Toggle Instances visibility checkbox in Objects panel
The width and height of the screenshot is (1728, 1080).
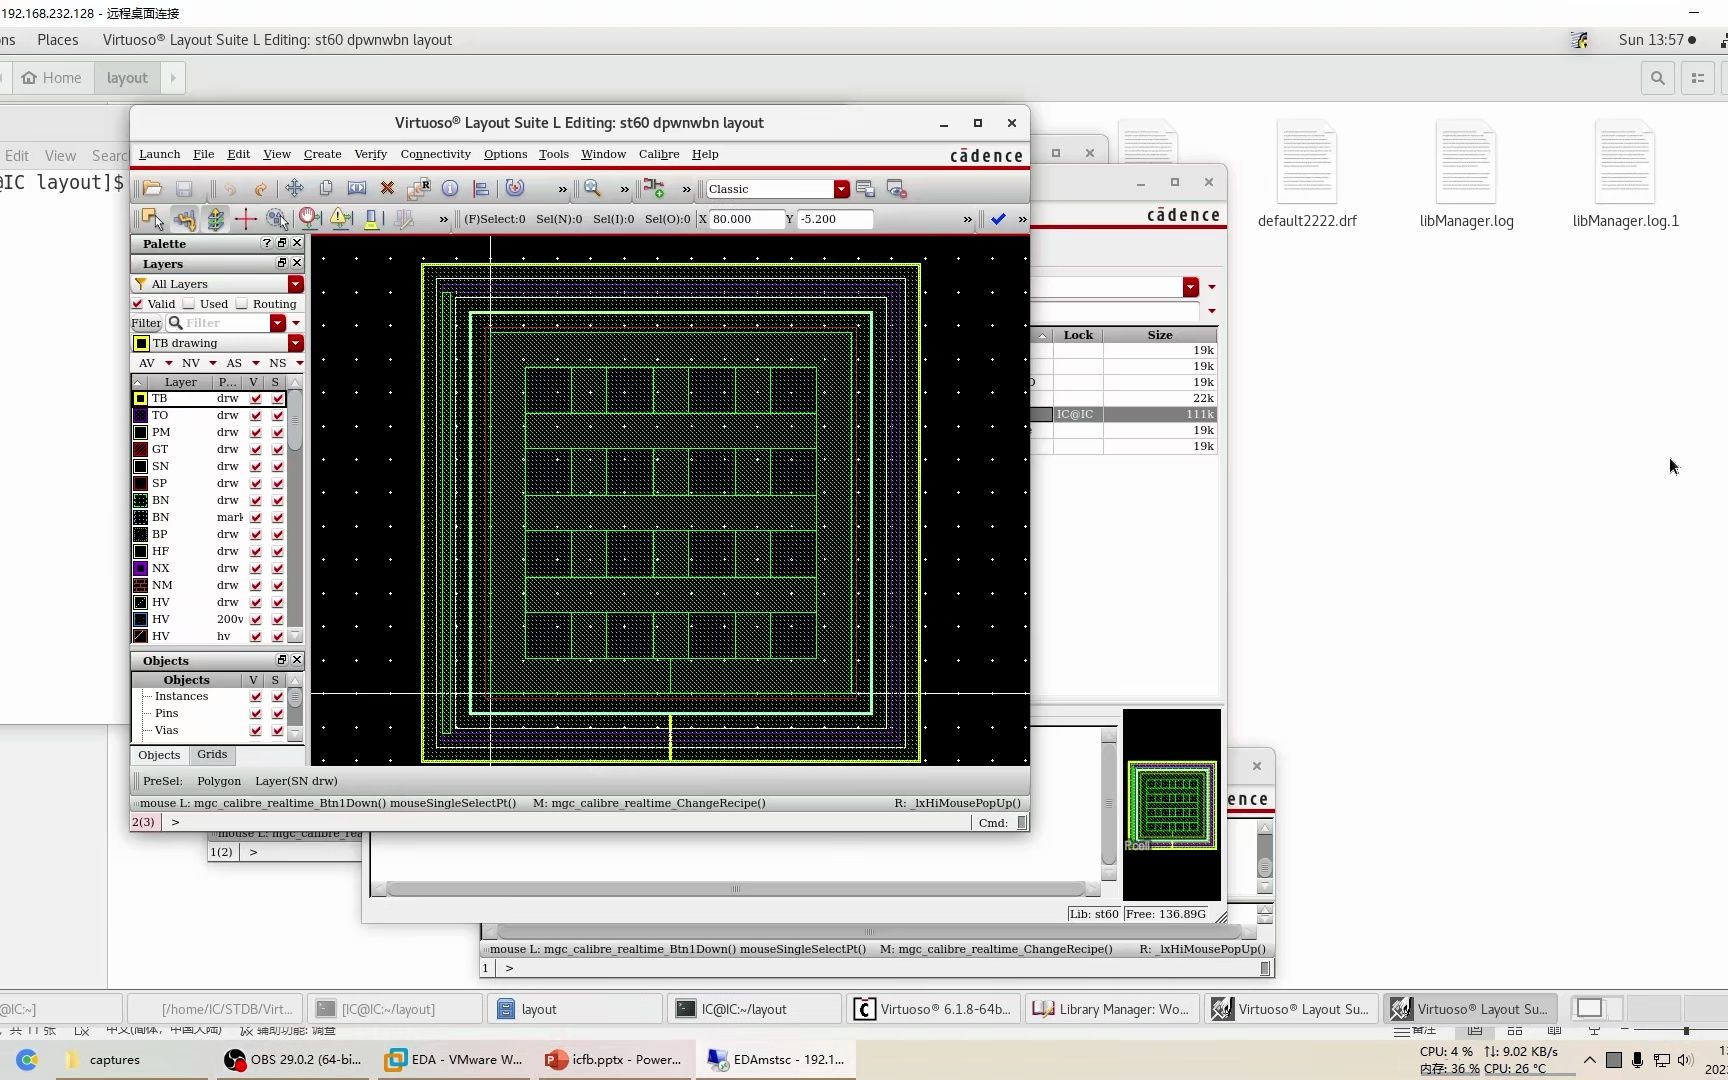[256, 697]
